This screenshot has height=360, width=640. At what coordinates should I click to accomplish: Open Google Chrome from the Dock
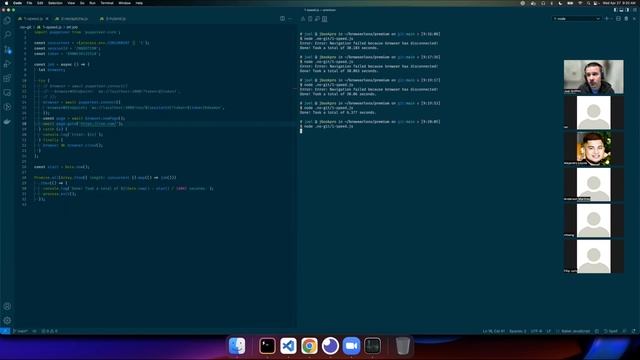[309, 346]
